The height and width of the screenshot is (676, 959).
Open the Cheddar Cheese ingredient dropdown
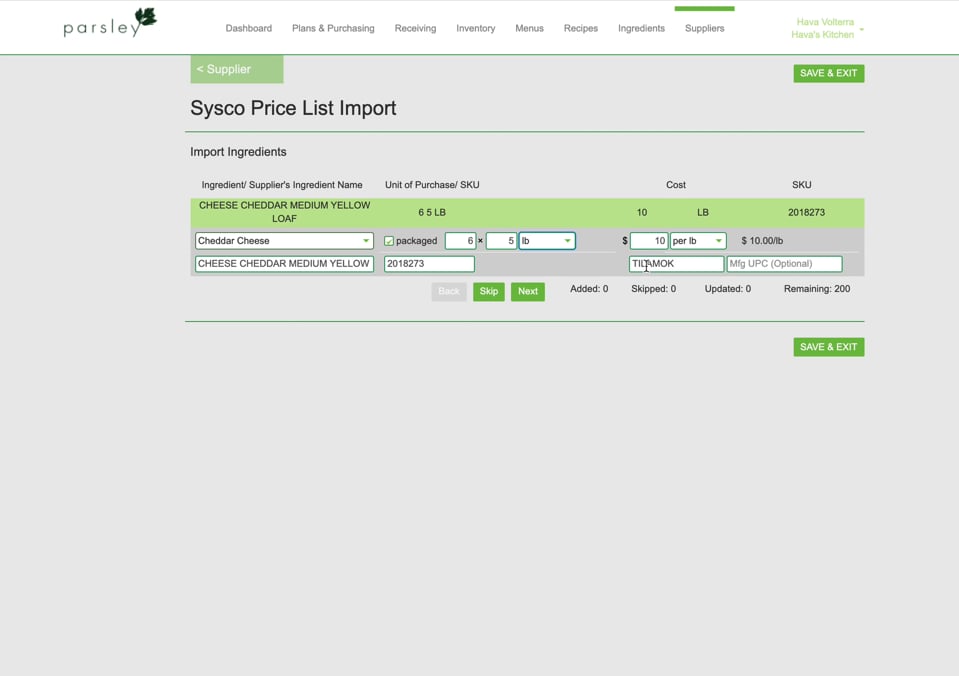point(366,240)
